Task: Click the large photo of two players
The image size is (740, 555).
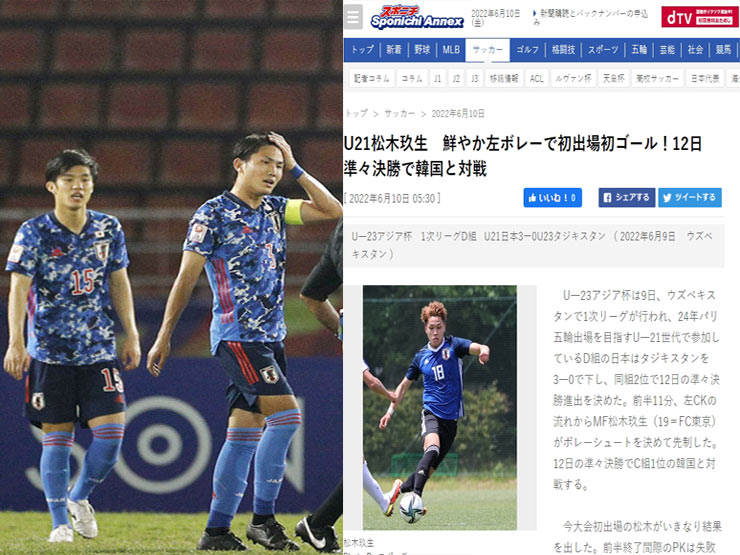Action: (x=171, y=278)
